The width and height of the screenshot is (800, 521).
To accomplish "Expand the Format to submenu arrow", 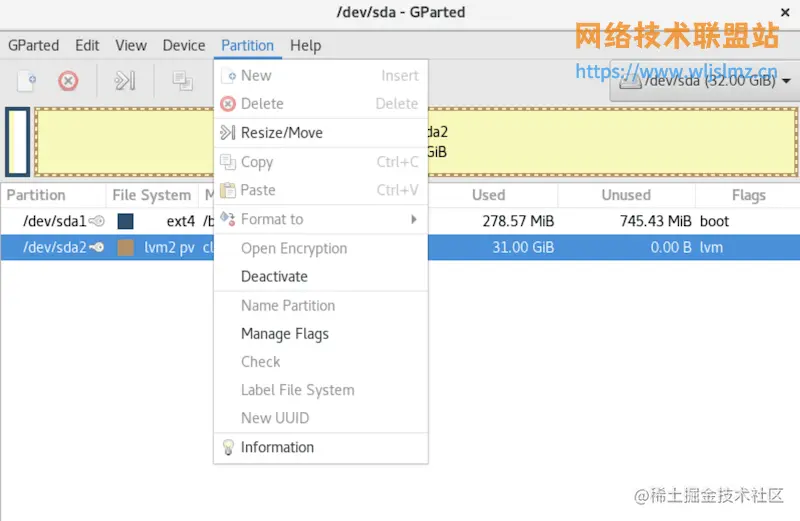I will 413,219.
